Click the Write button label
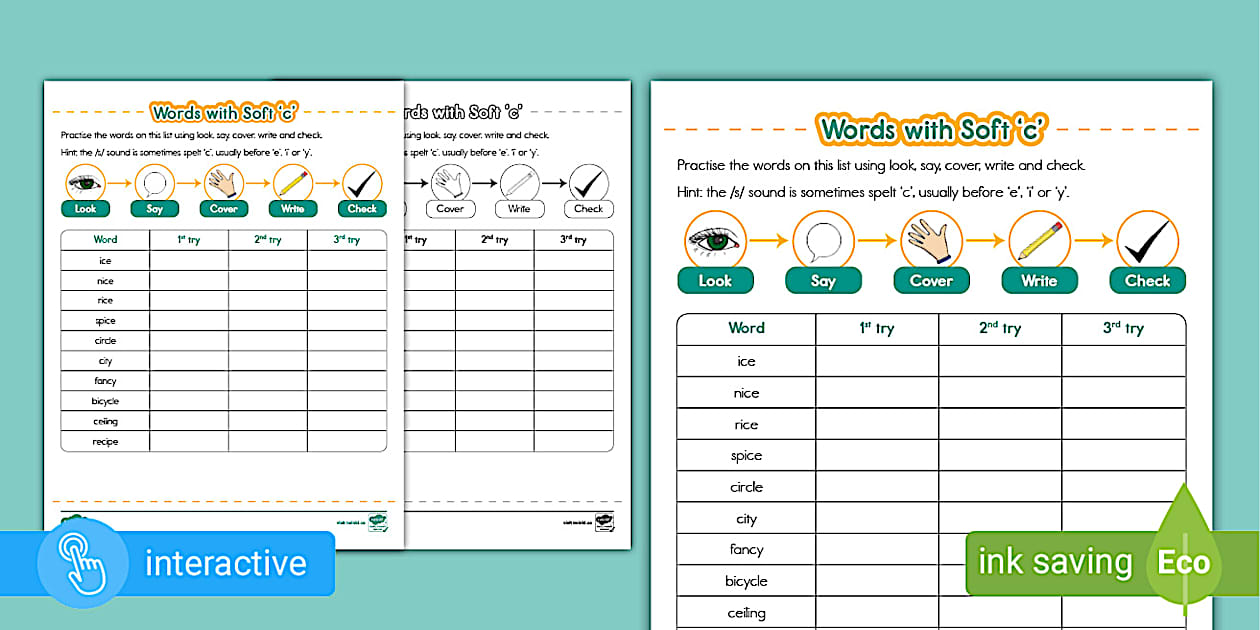This screenshot has width=1260, height=630. 1039,281
